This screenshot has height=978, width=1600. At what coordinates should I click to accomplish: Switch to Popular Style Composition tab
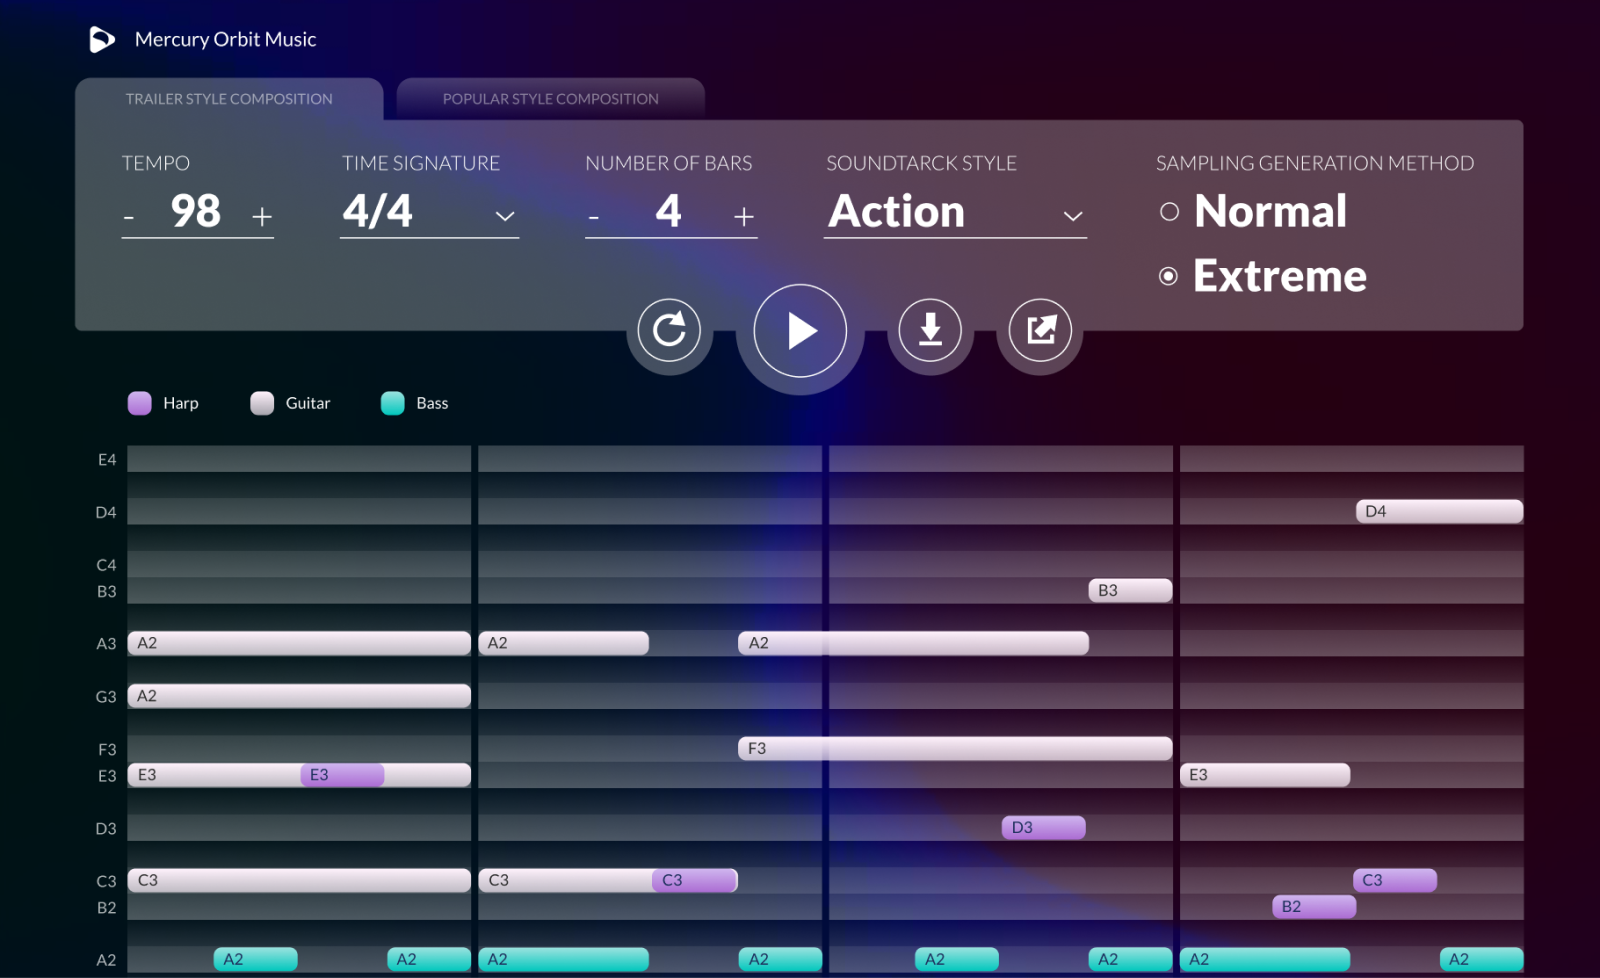[551, 99]
